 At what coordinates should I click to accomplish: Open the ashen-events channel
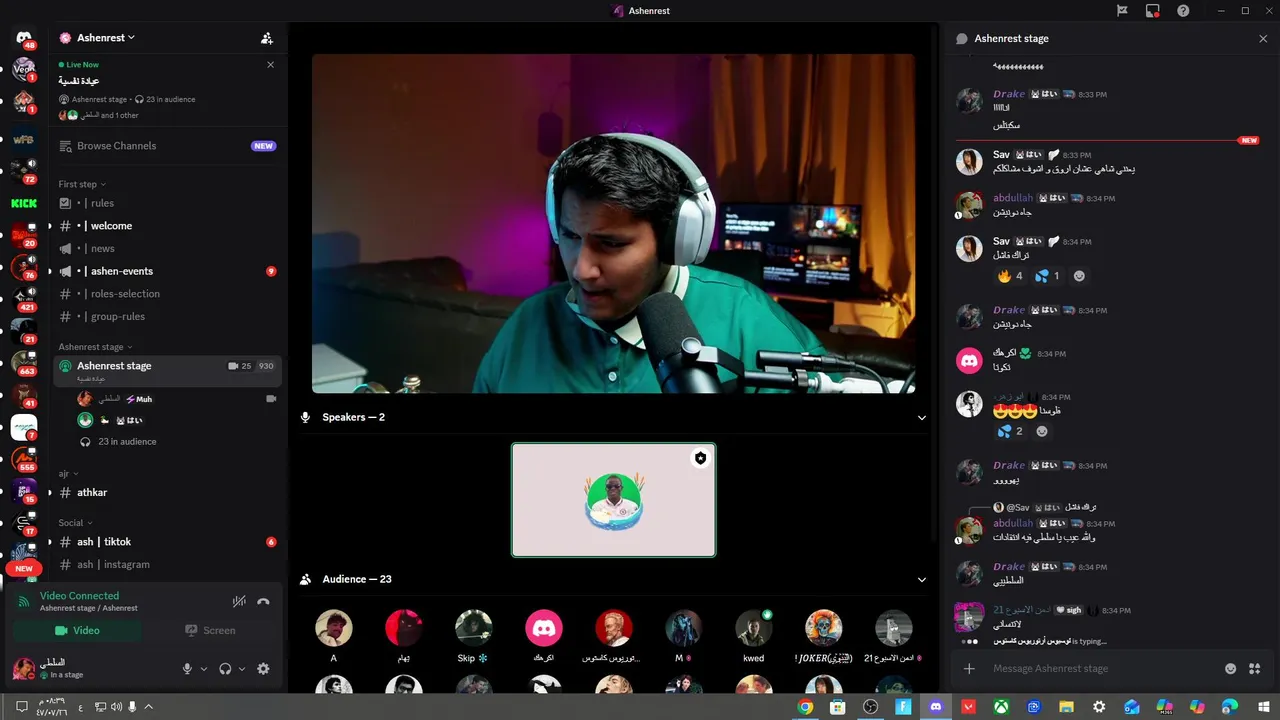coord(166,271)
